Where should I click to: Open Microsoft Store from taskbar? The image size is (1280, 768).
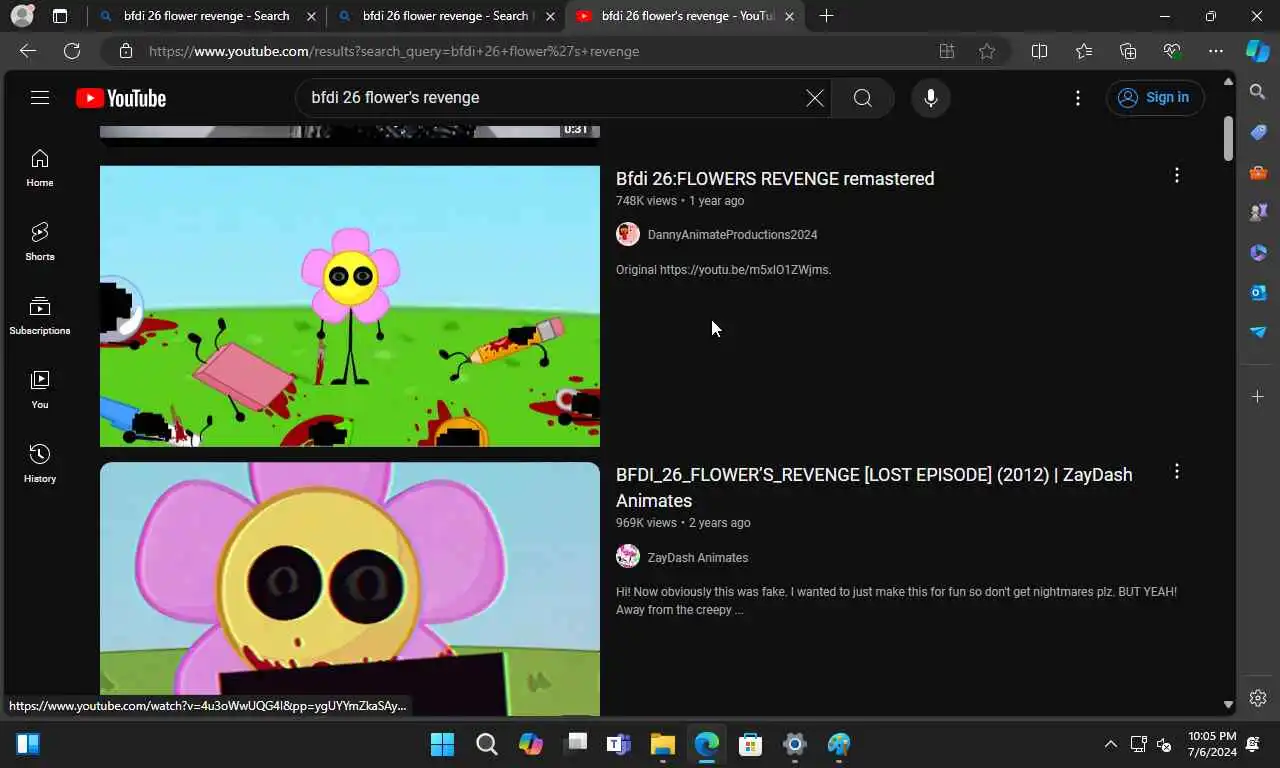coord(751,744)
